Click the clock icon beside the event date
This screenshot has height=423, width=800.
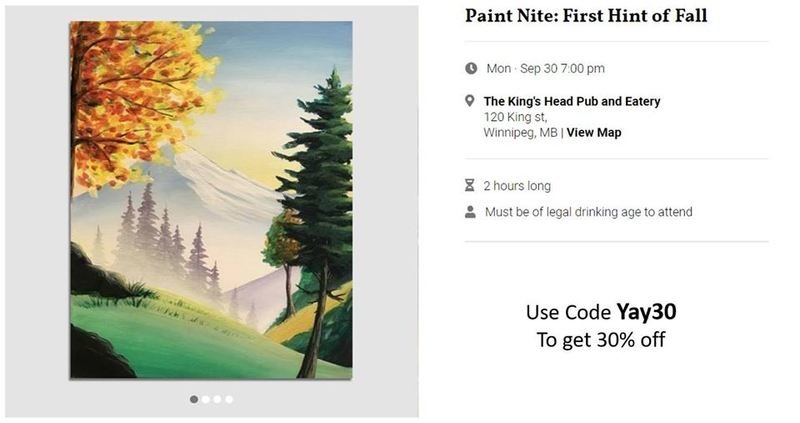pyautogui.click(x=471, y=69)
